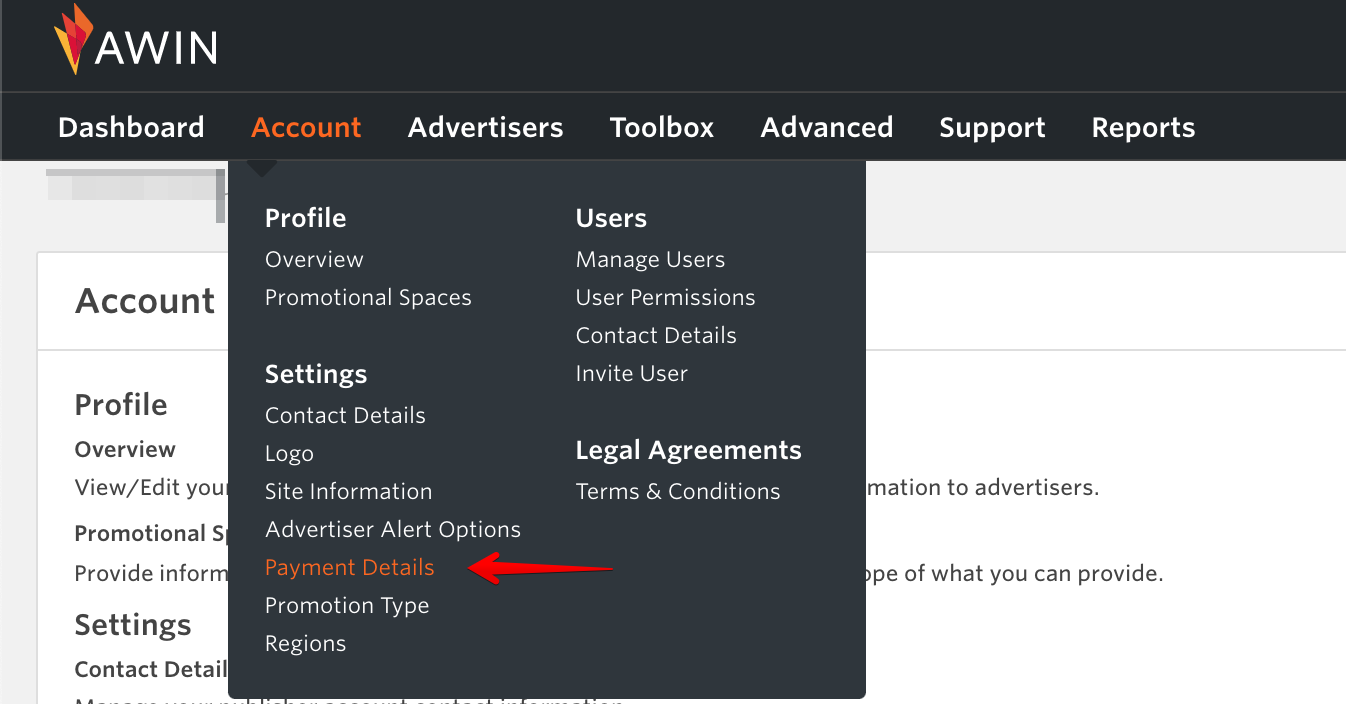Open Terms & Conditions

tap(678, 491)
